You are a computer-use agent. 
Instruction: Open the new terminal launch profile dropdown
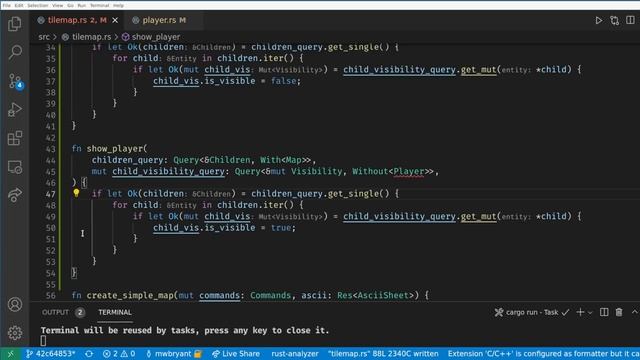click(x=590, y=313)
